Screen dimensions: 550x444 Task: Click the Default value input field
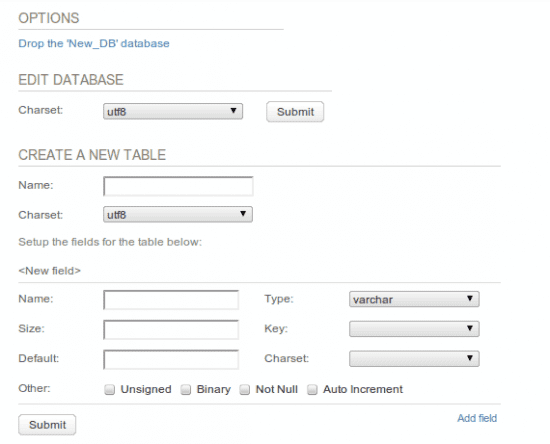(x=171, y=359)
